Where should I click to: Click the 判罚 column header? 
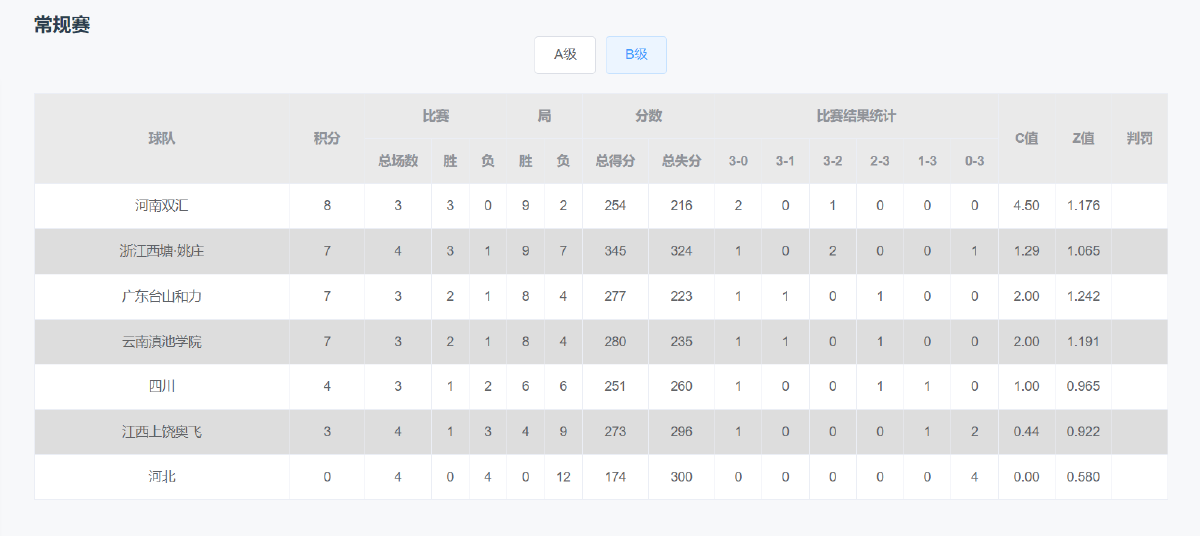[1139, 138]
